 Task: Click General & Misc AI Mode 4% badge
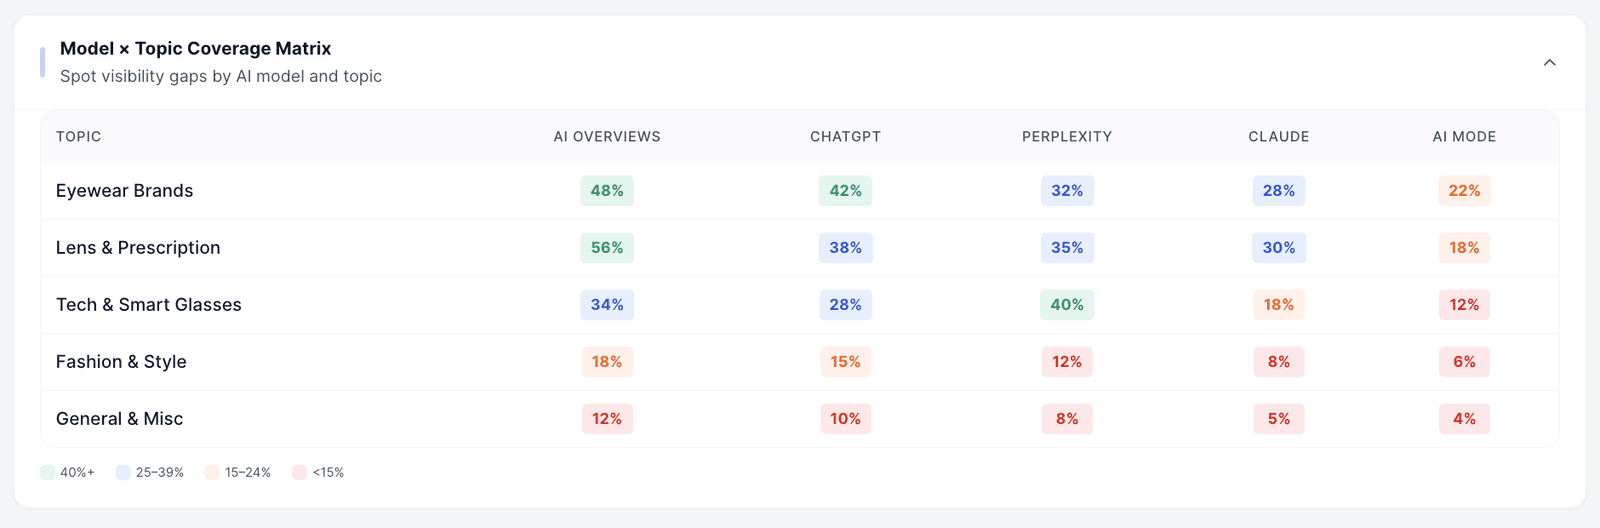coord(1464,419)
